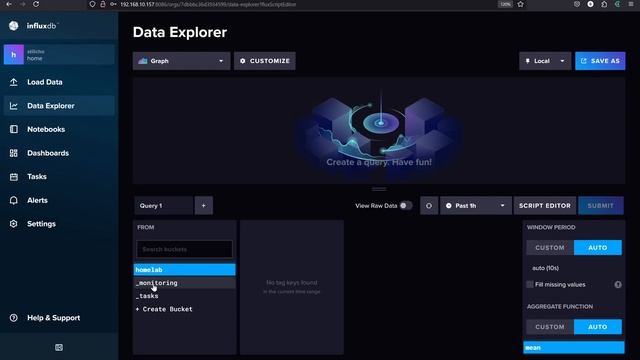The height and width of the screenshot is (360, 640).
Task: Click the browser extensions puzzle icon
Action: point(604,4)
